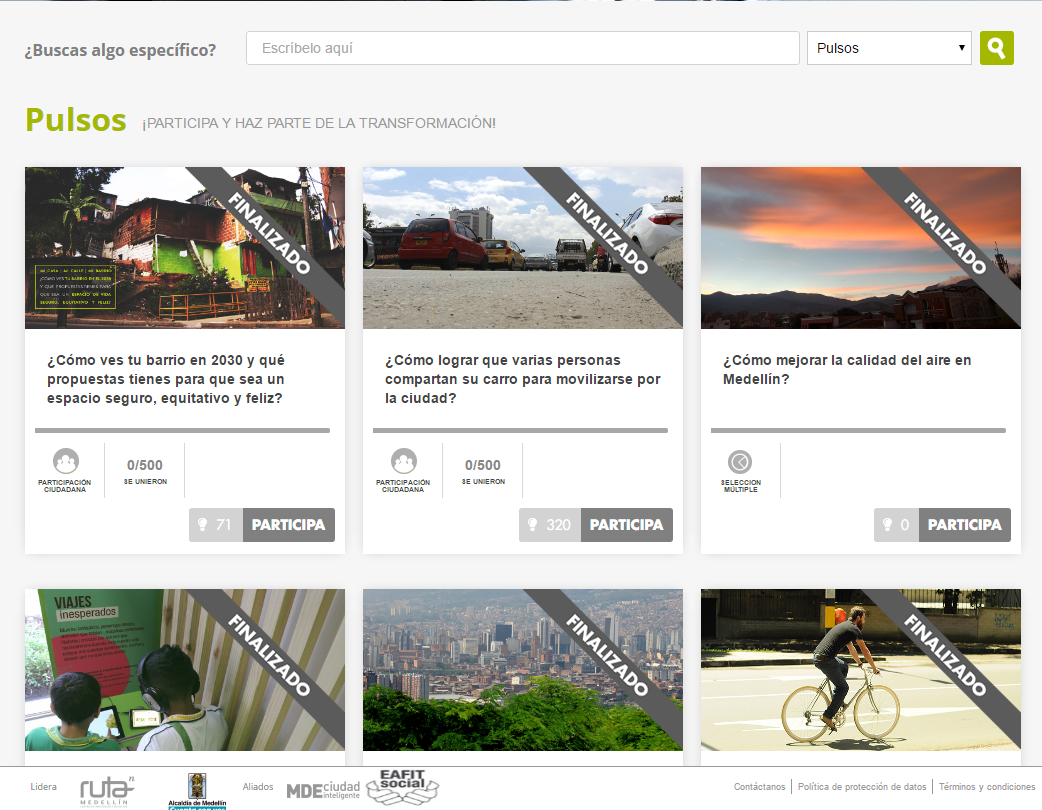Click the Escríbelo aquí search field
Viewport: 1042px width, 810px height.
tap(522, 48)
